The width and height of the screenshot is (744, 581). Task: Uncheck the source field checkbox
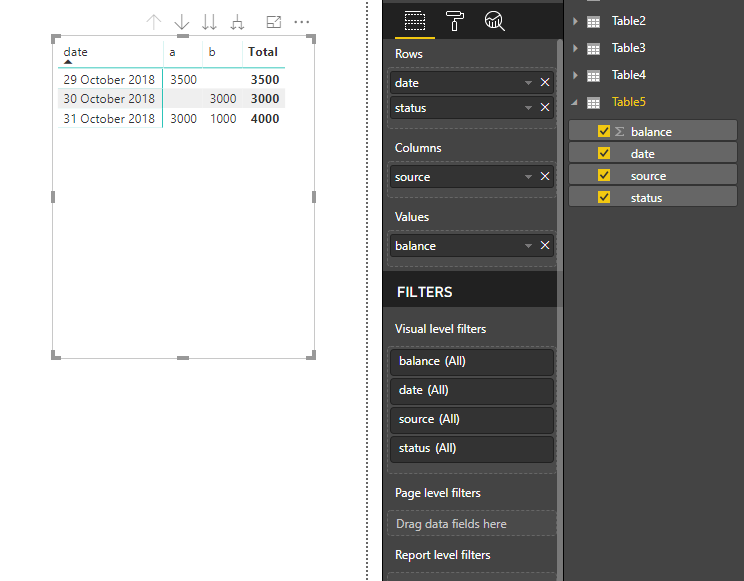(x=604, y=175)
